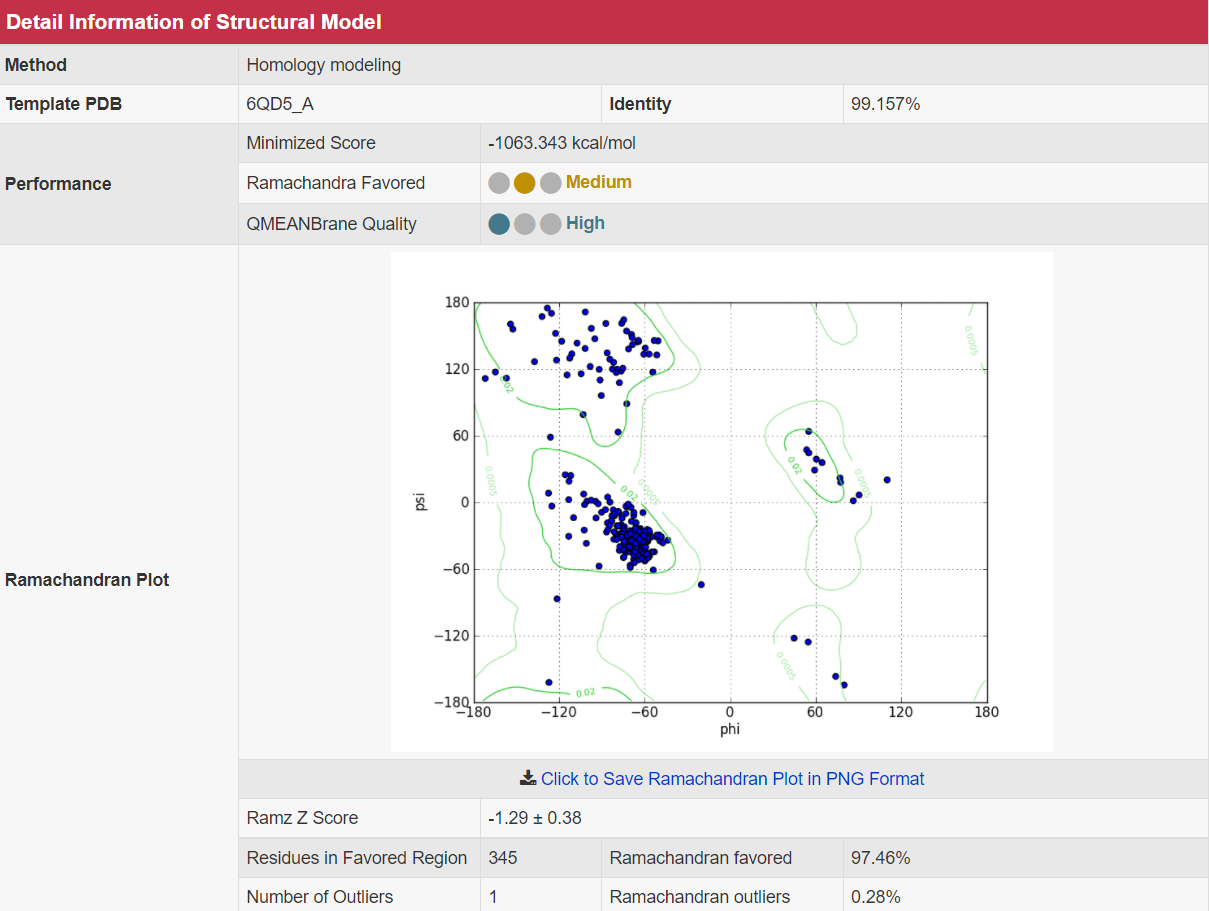
Task: Click middle gray circle in QMEANBrane Quality row
Action: coord(524,224)
